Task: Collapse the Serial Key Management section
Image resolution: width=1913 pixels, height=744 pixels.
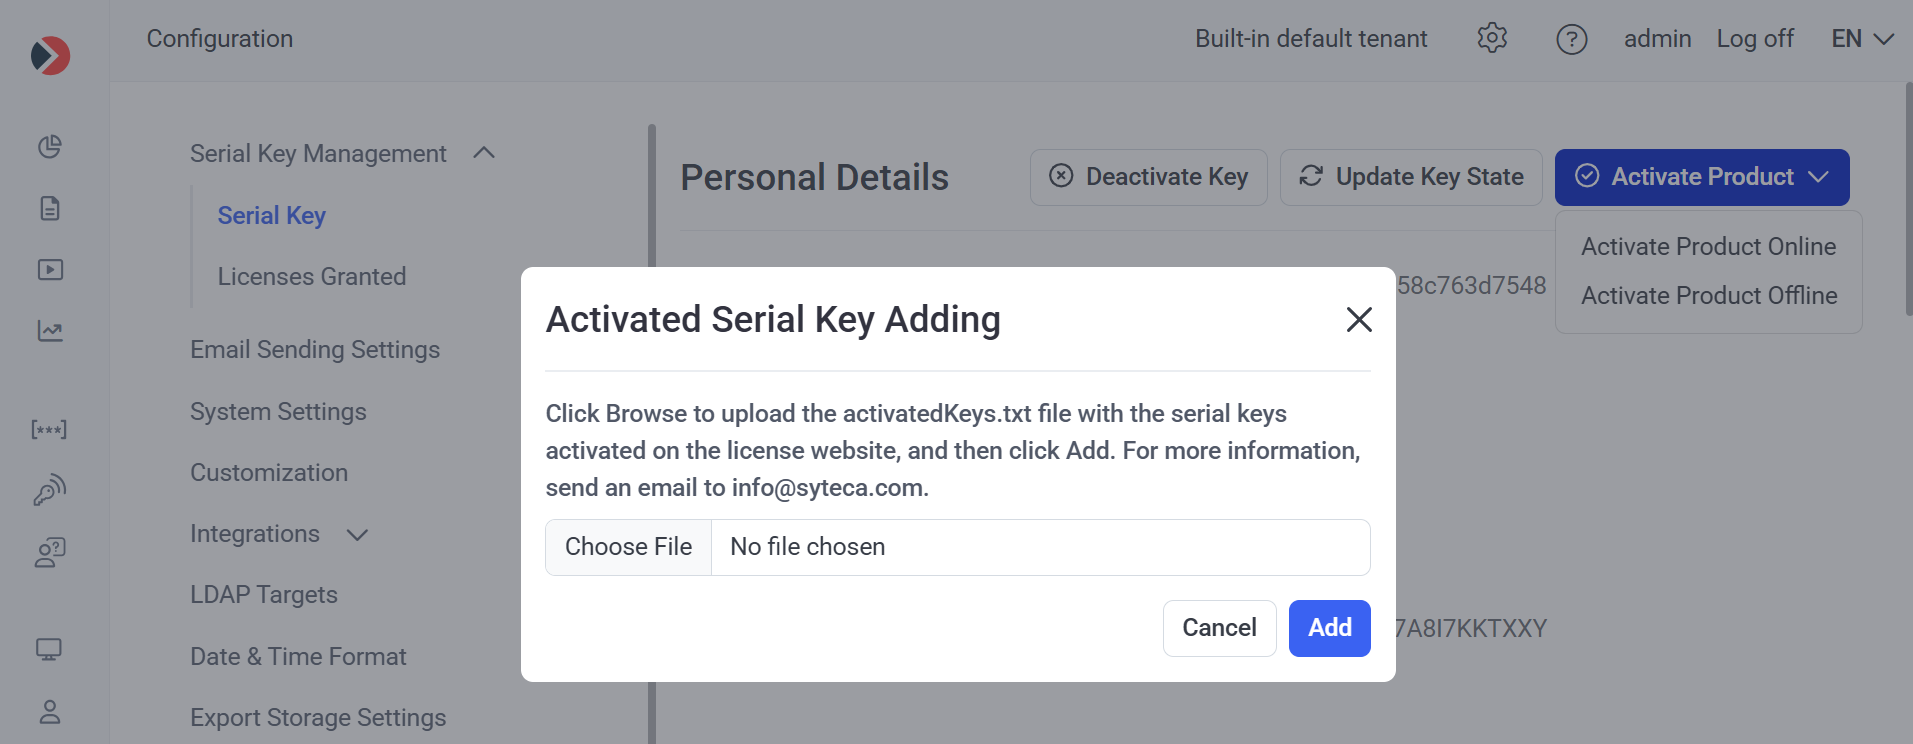Action: point(484,153)
